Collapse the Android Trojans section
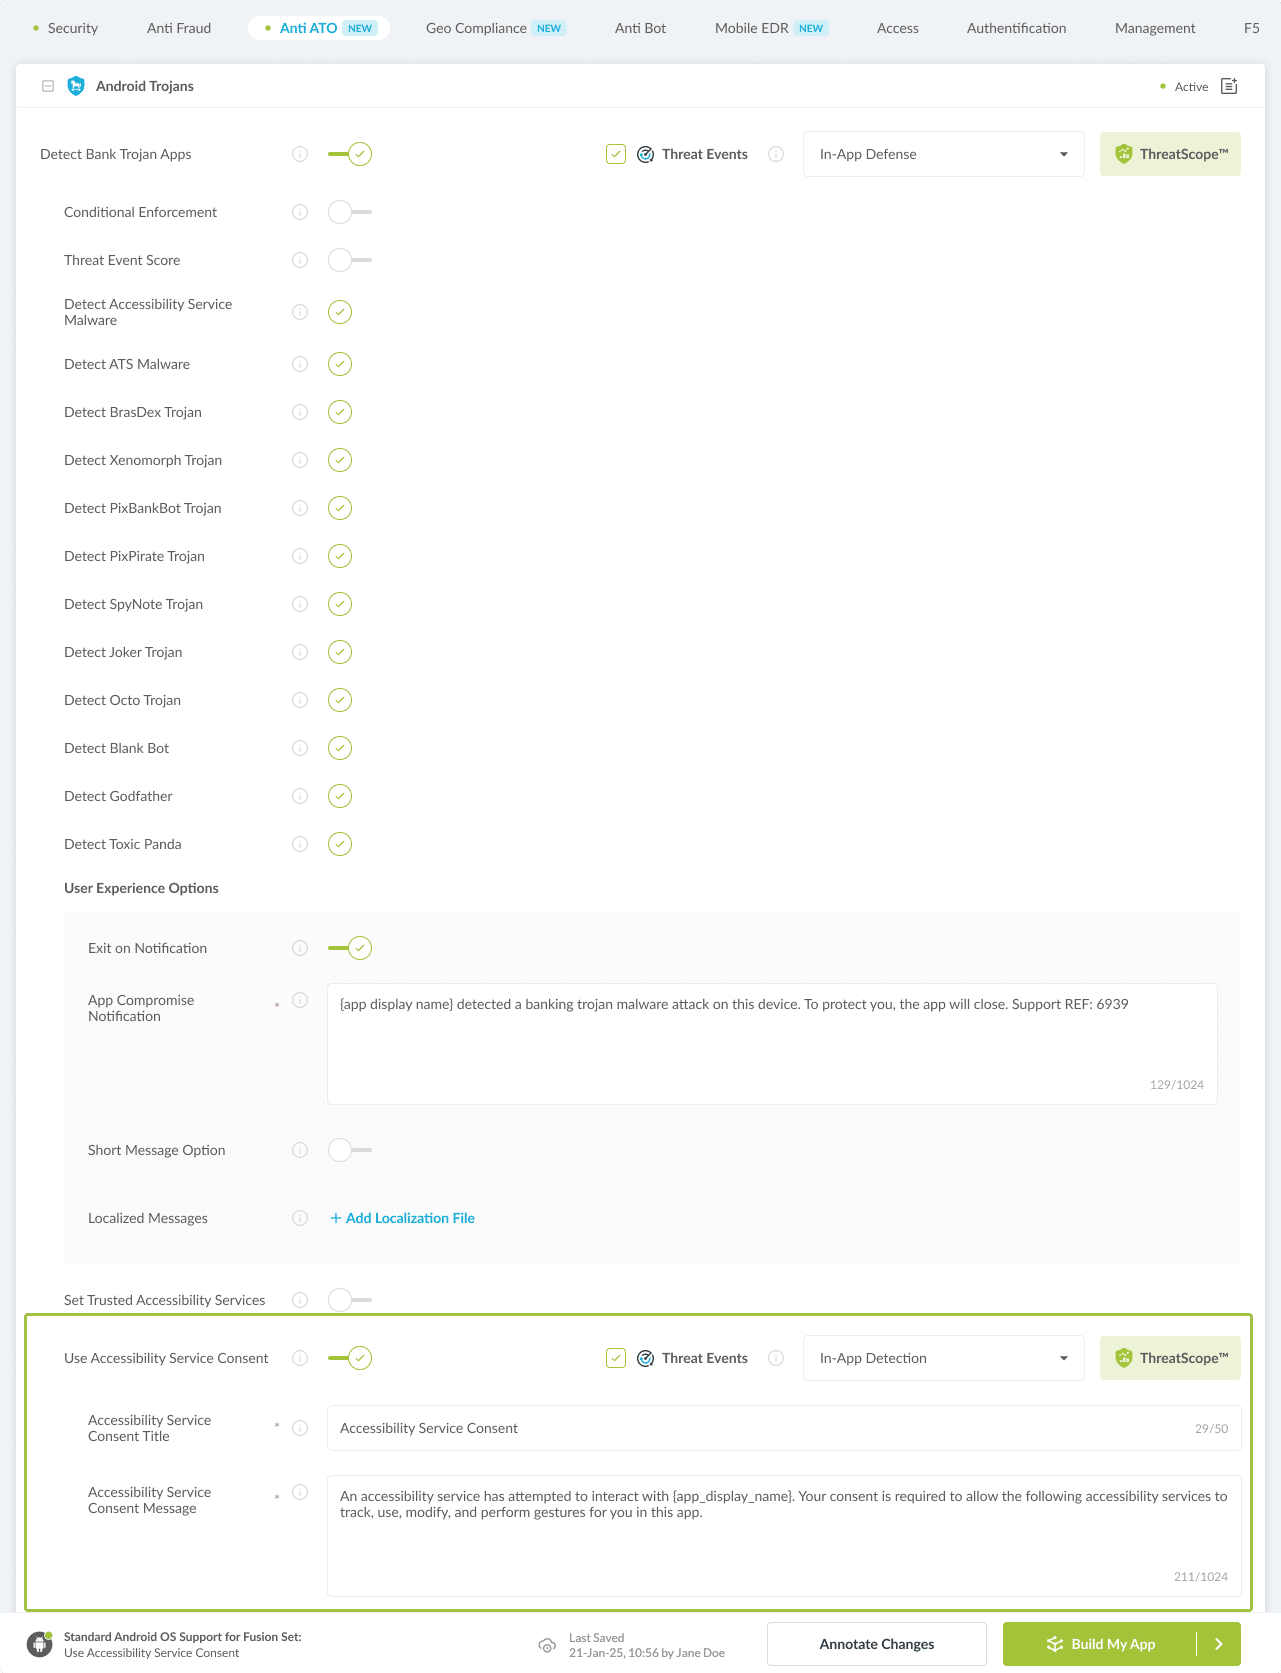This screenshot has width=1281, height=1673. coord(48,86)
